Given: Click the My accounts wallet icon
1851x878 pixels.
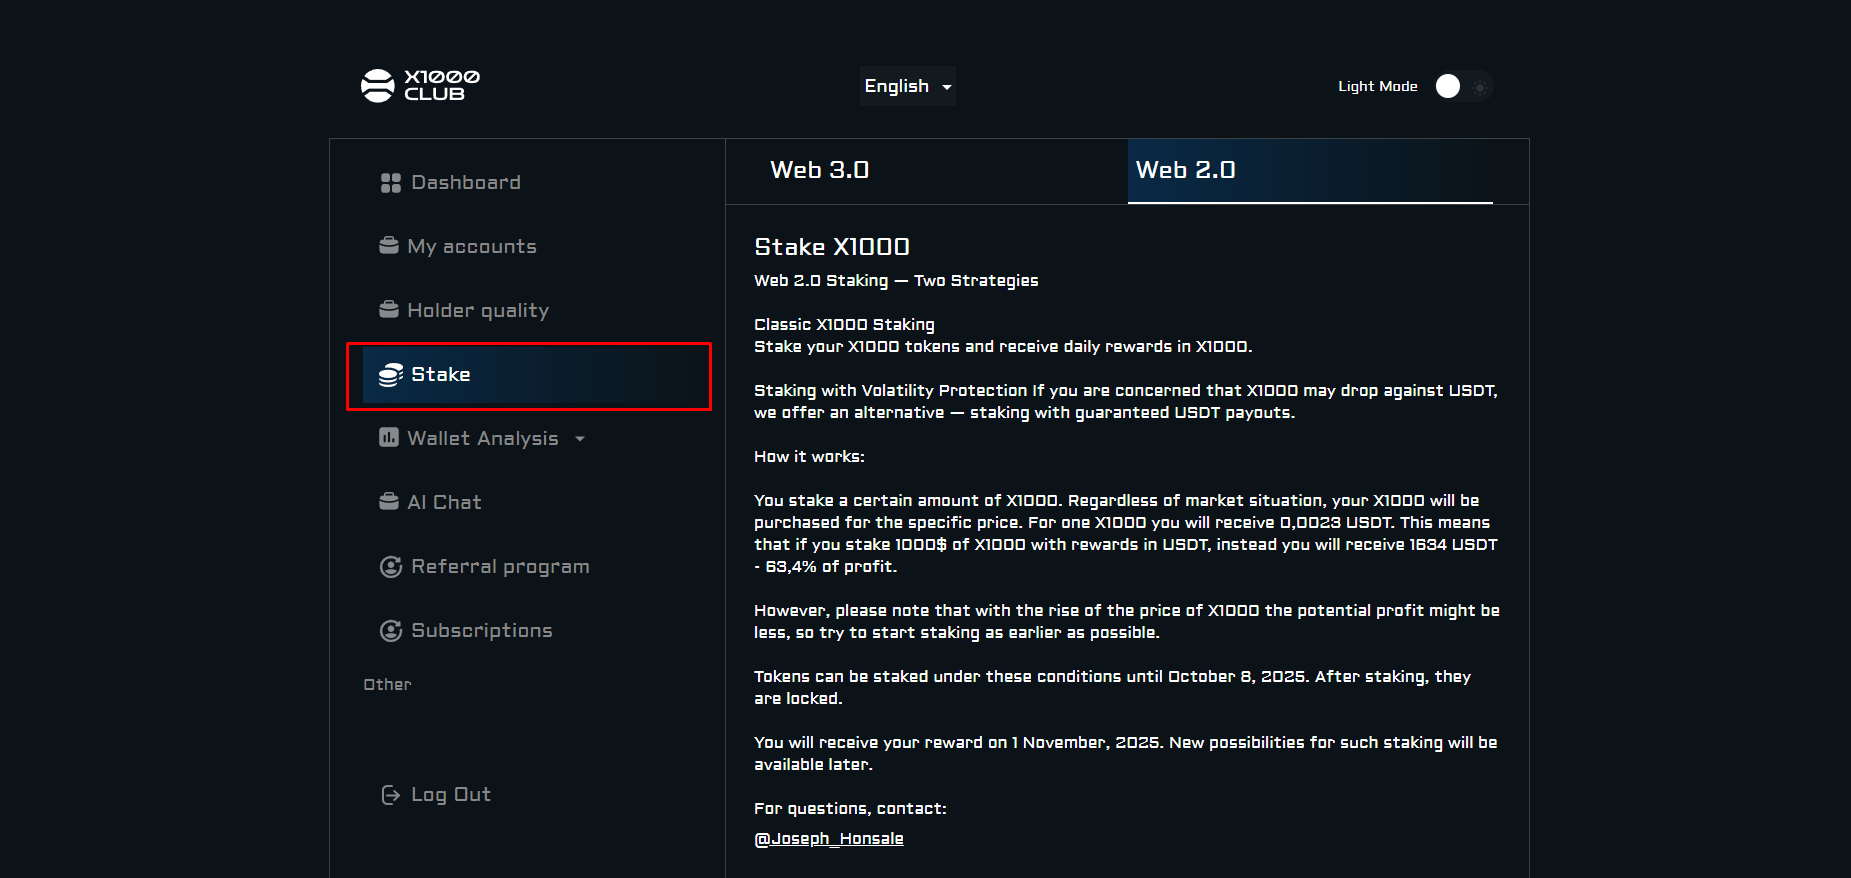Looking at the screenshot, I should [388, 246].
